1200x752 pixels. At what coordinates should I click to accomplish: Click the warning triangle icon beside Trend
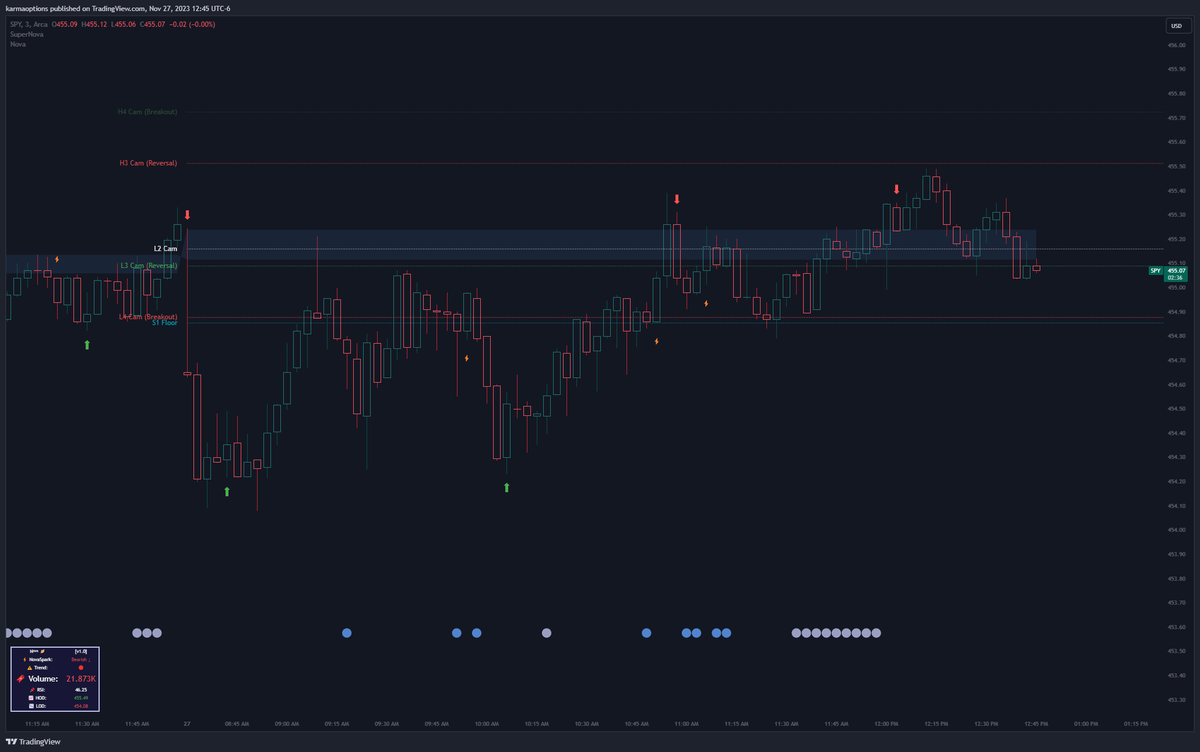pyautogui.click(x=30, y=668)
